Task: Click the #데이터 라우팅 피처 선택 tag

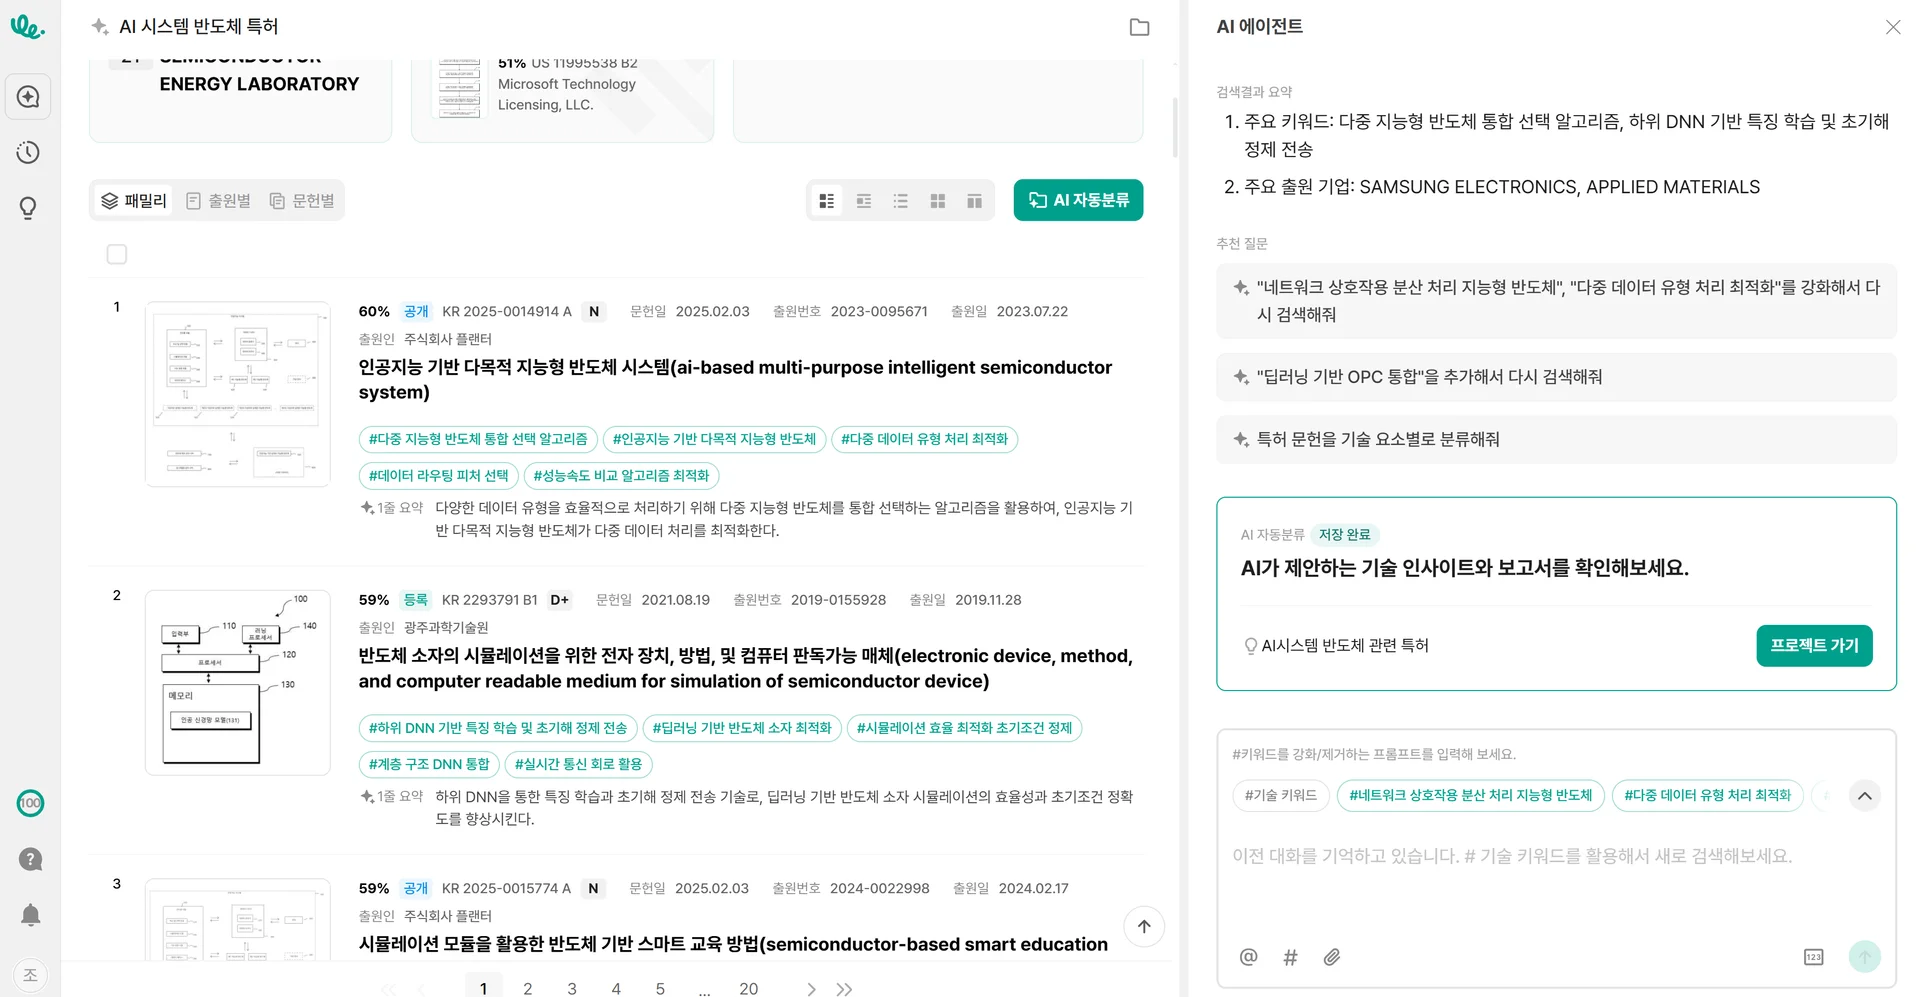Action: click(438, 476)
